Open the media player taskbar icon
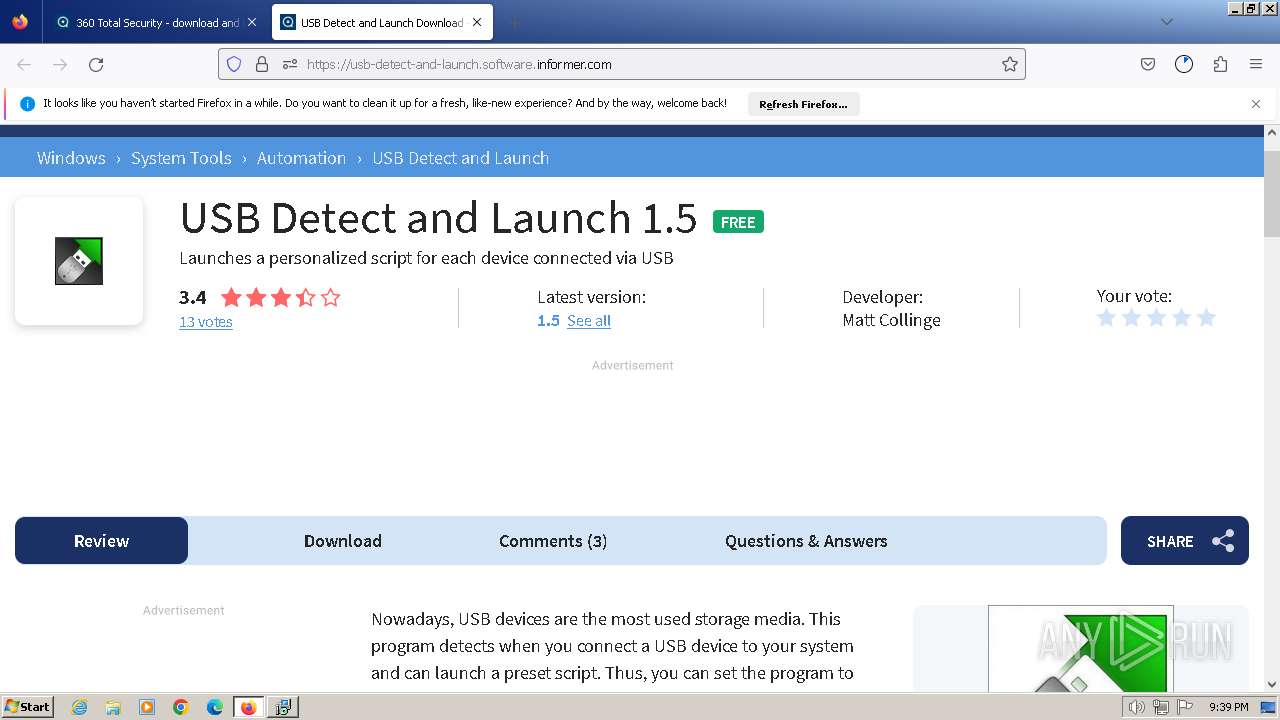Screen dimensions: 1280x720 [147, 707]
